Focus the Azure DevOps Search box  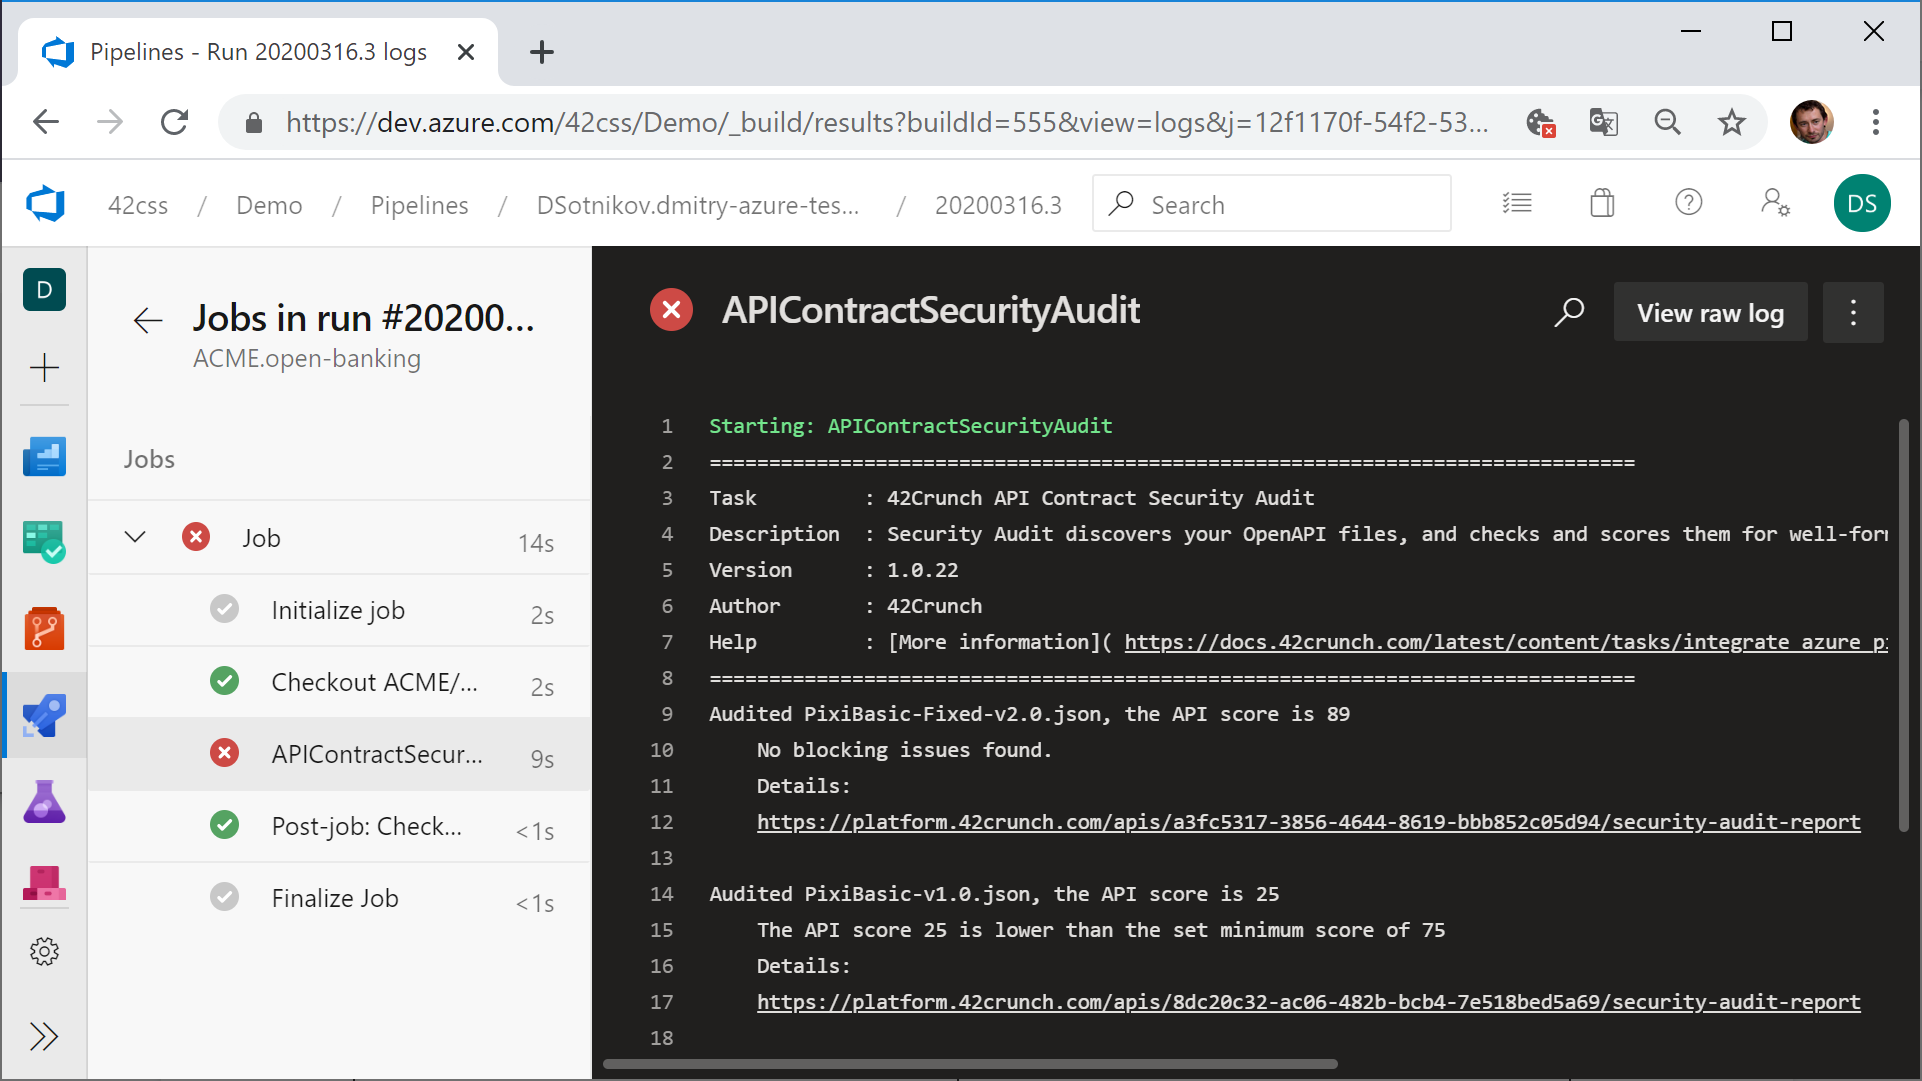(1272, 204)
